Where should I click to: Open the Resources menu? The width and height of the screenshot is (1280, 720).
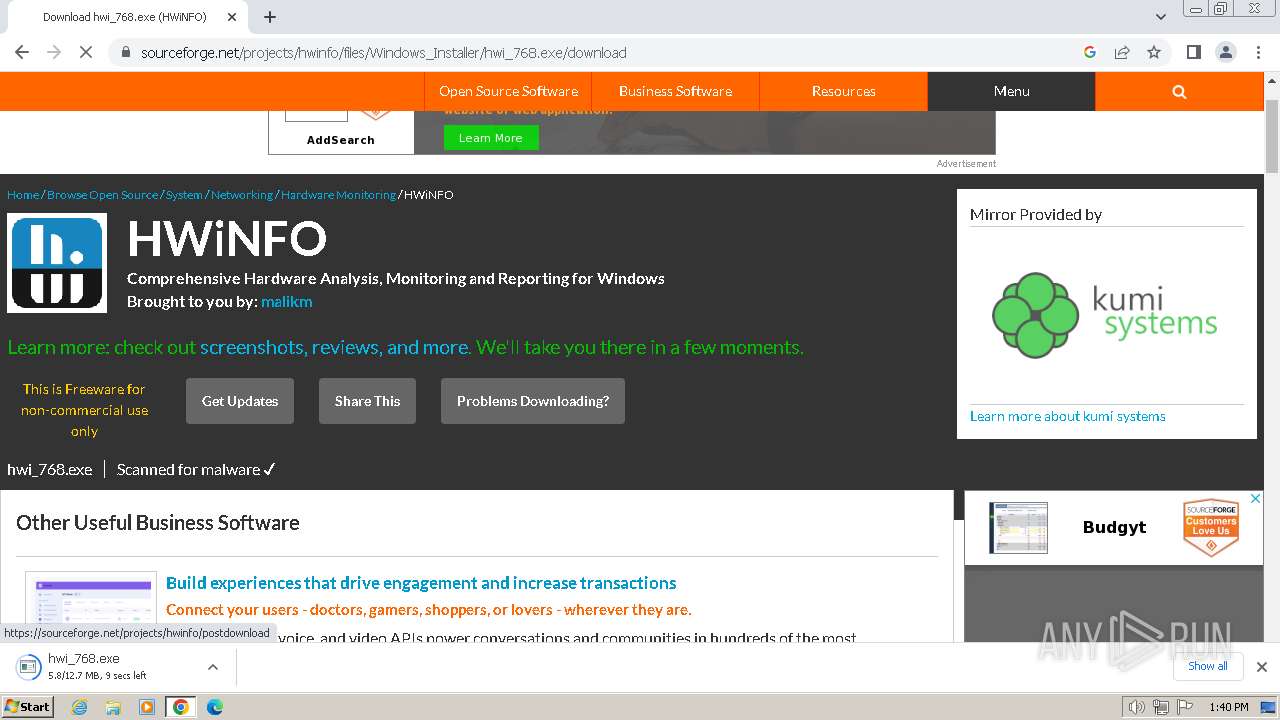843,91
